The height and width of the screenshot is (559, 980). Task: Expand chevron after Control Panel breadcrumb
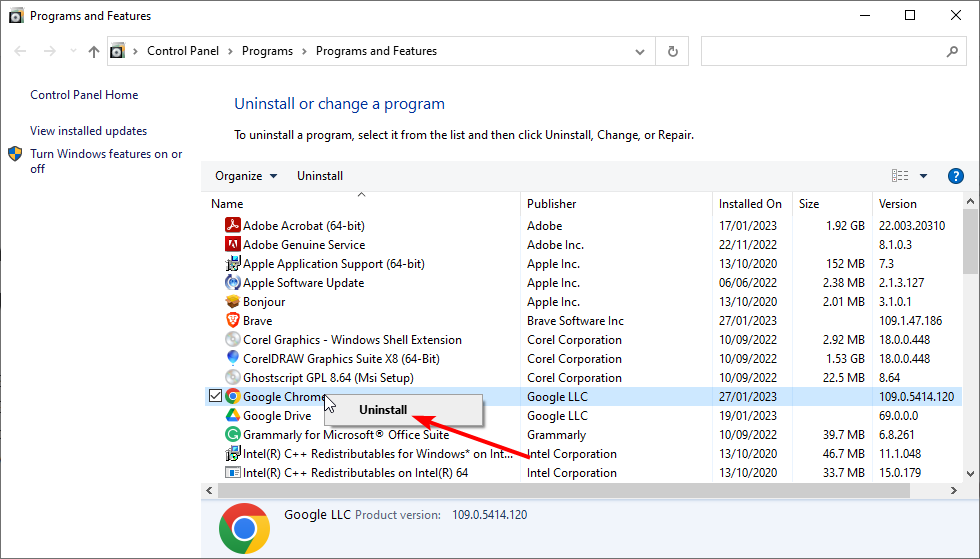tap(231, 51)
